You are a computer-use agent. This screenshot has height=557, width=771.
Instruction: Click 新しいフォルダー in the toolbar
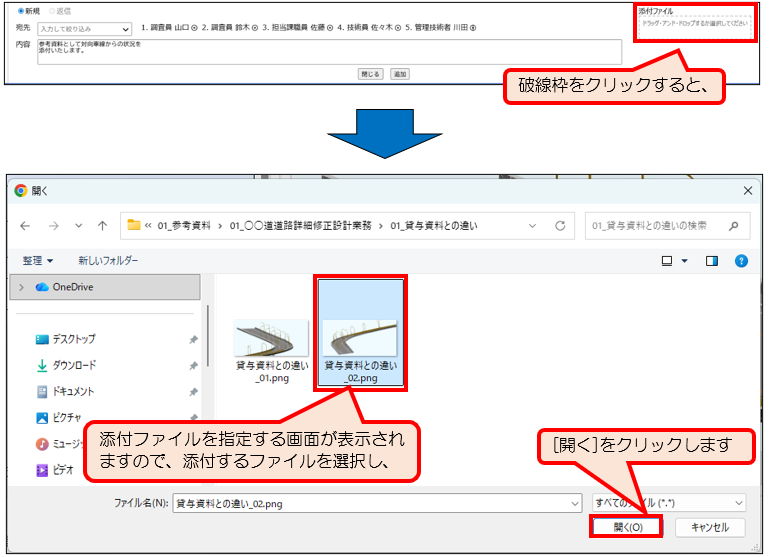(108, 261)
